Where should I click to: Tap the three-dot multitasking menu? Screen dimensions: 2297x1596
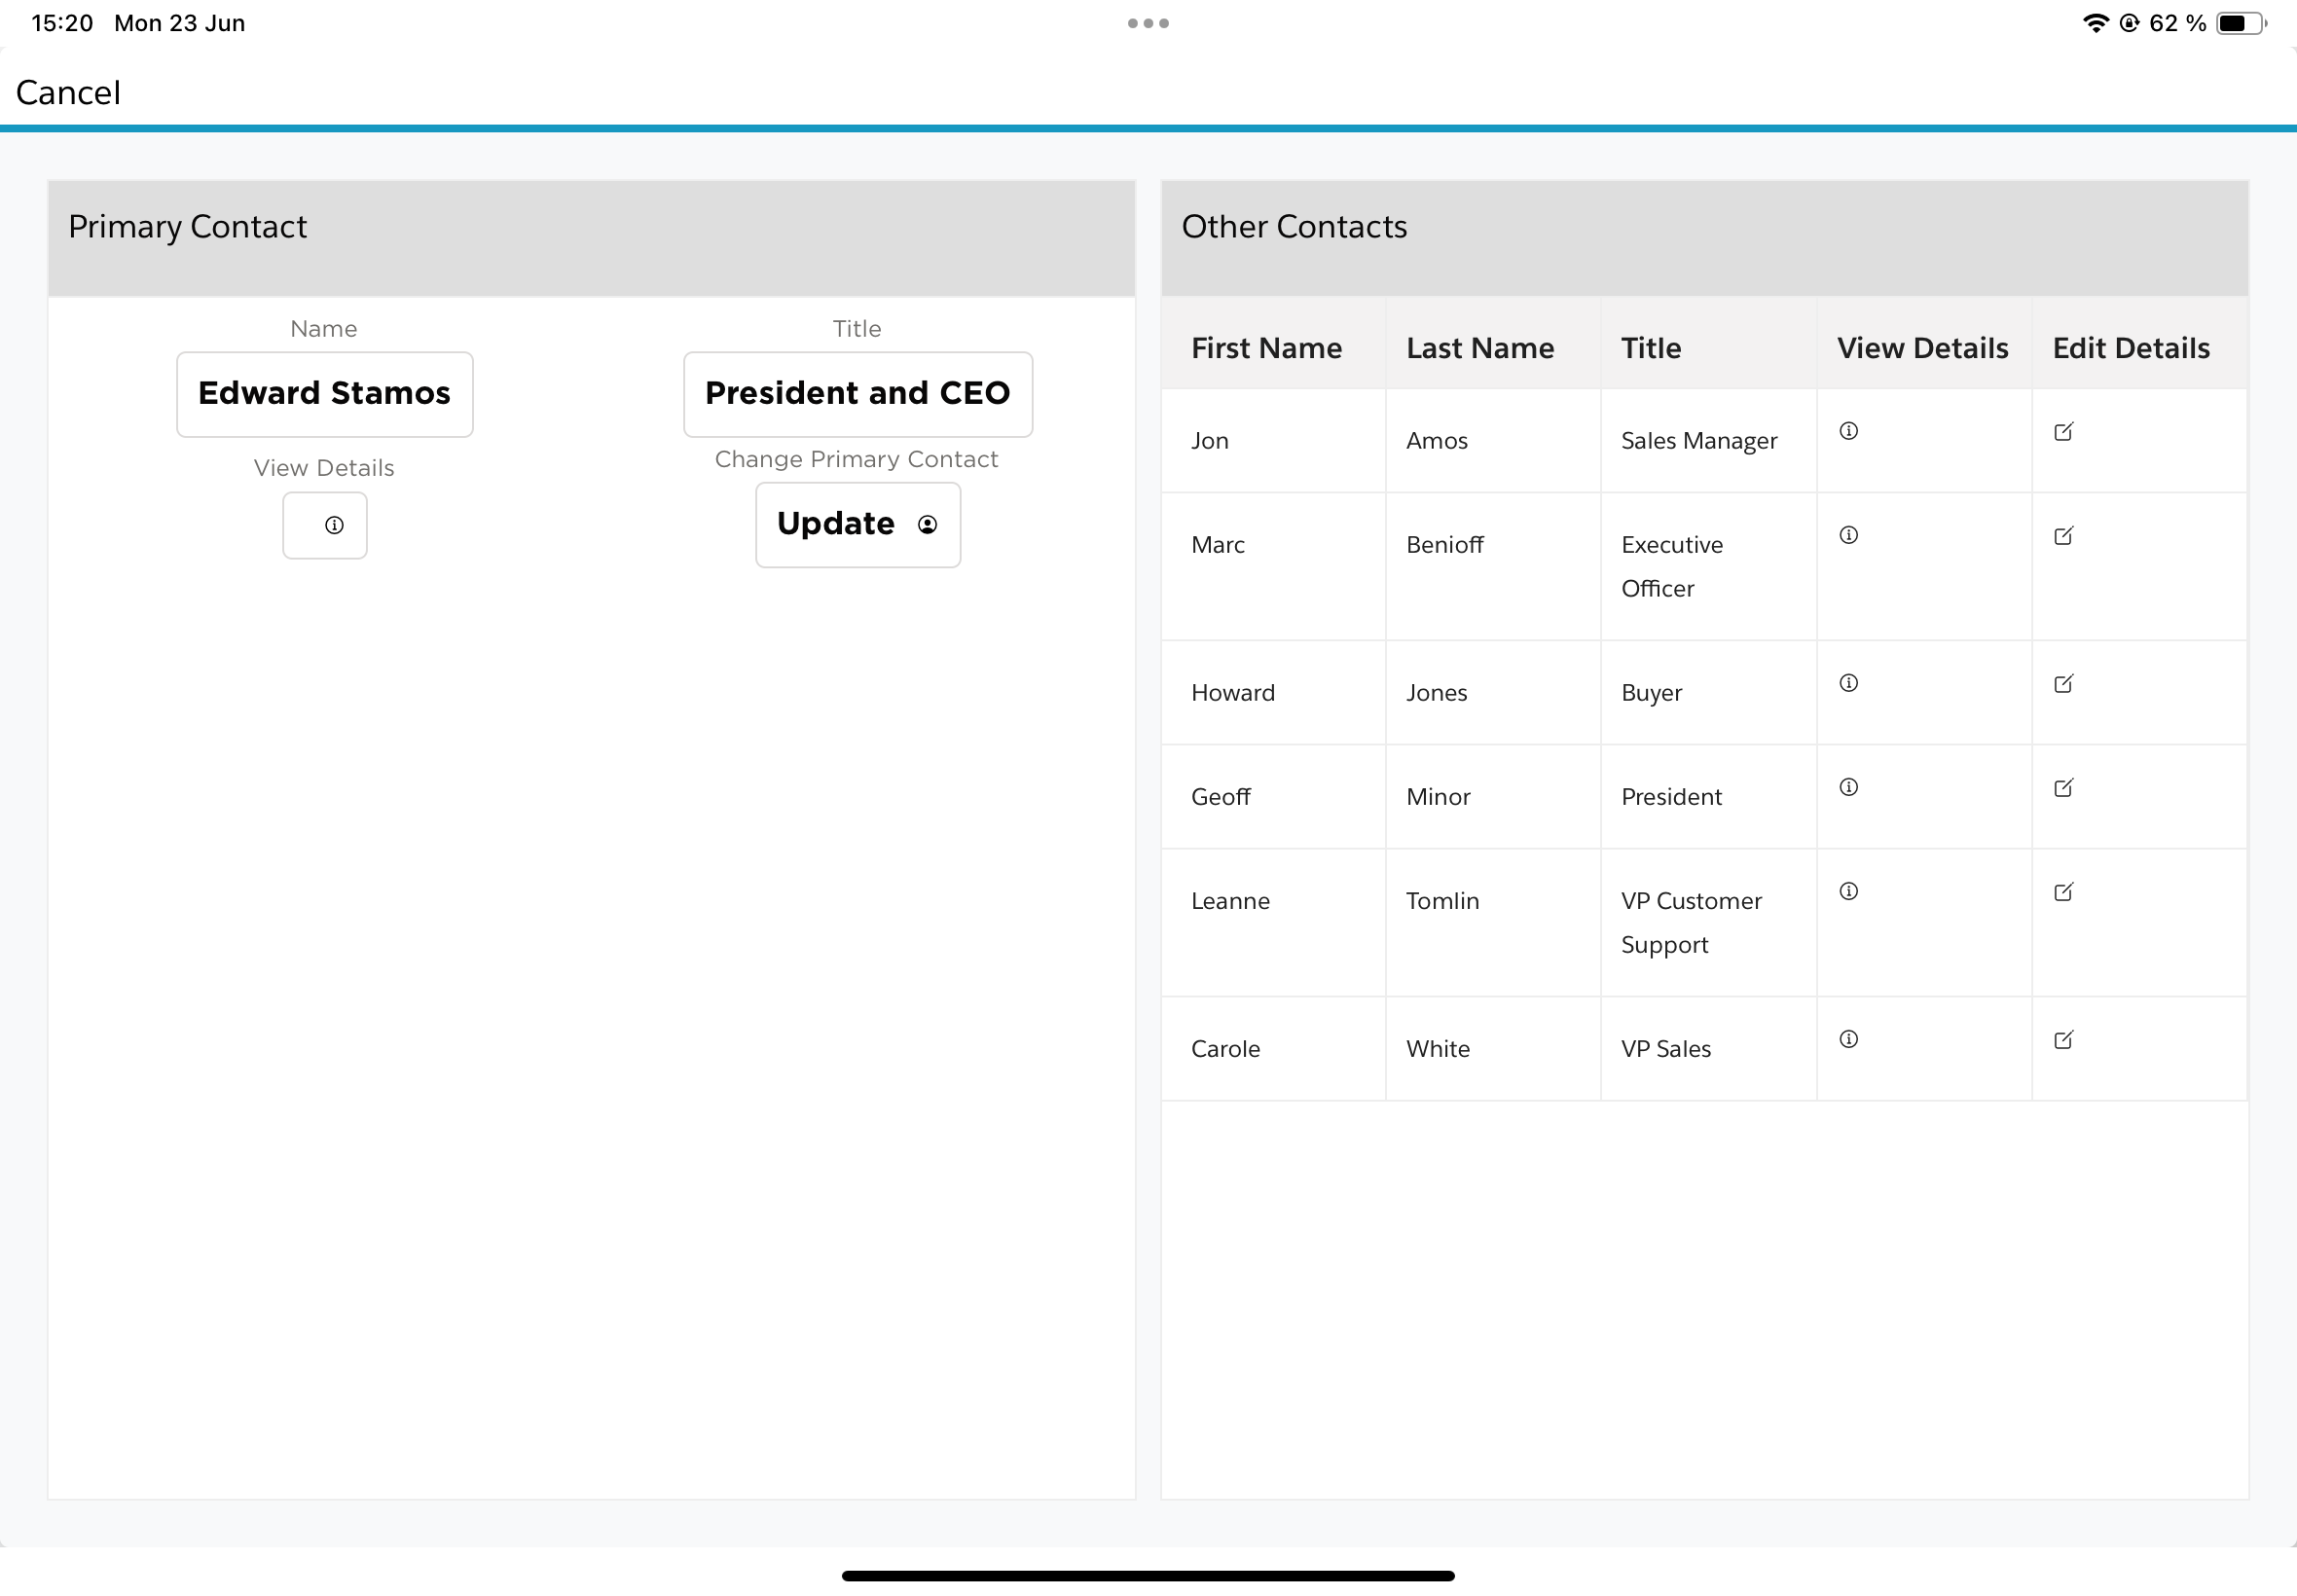click(1148, 23)
